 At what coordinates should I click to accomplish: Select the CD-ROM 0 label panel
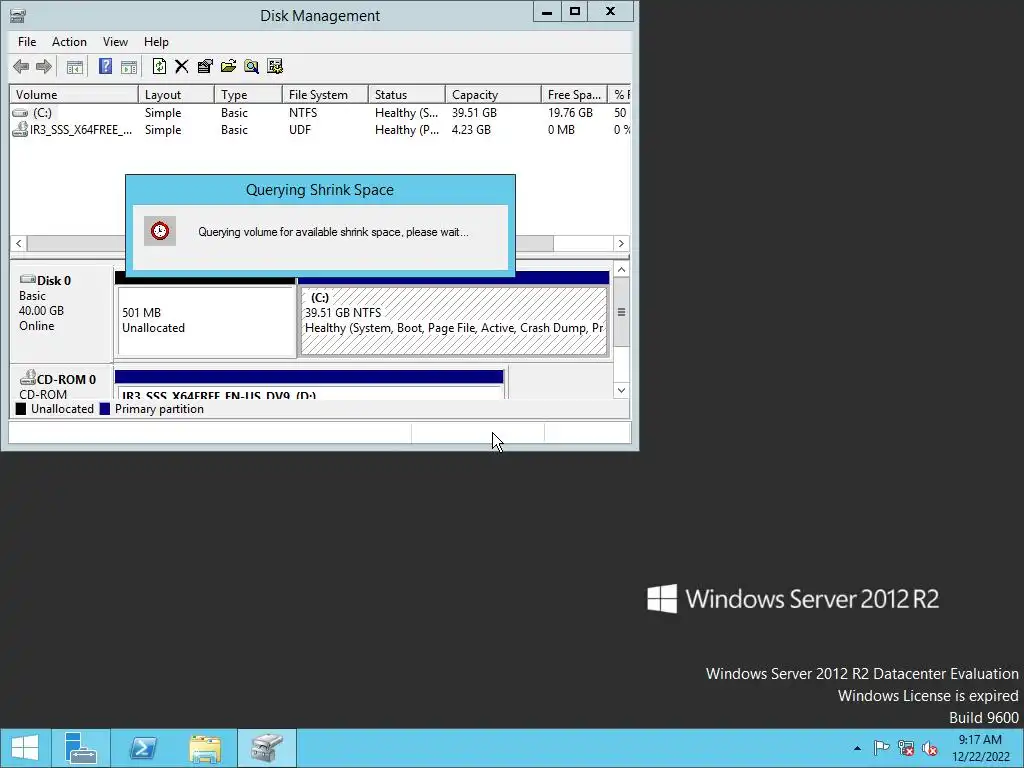coord(61,383)
